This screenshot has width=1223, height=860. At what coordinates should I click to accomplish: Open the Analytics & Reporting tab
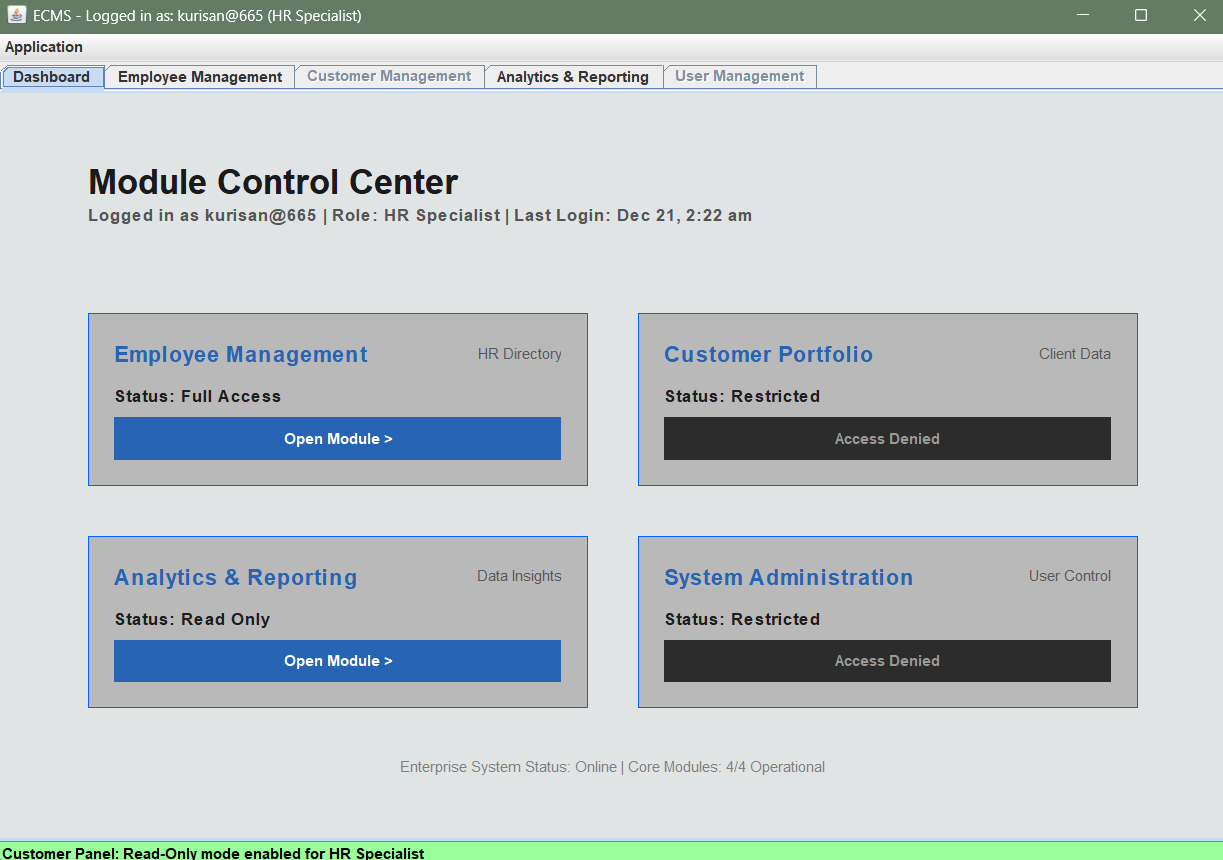tap(573, 76)
